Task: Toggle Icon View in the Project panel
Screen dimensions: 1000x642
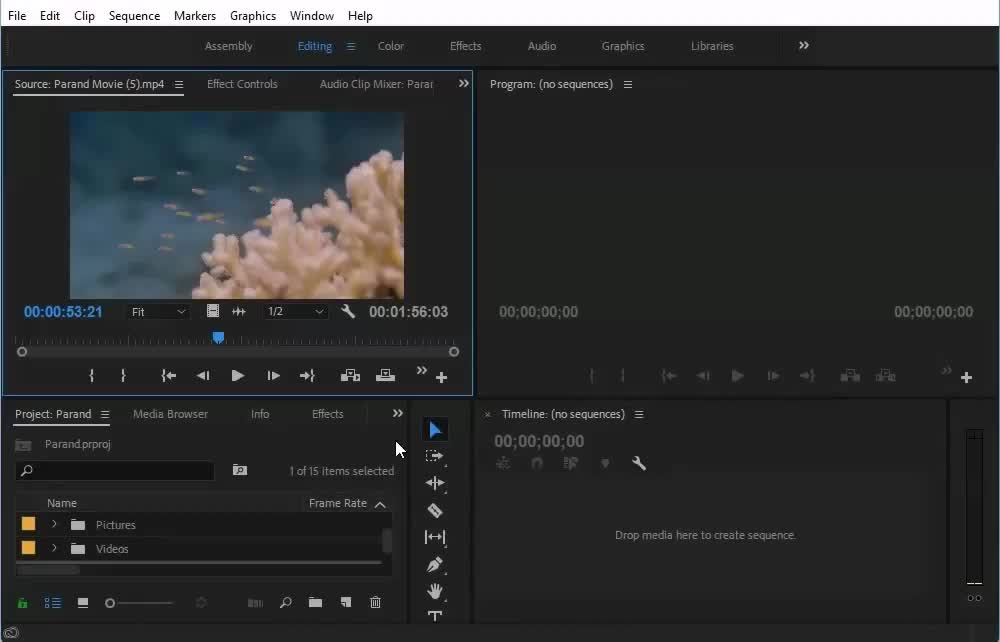Action: (x=82, y=603)
